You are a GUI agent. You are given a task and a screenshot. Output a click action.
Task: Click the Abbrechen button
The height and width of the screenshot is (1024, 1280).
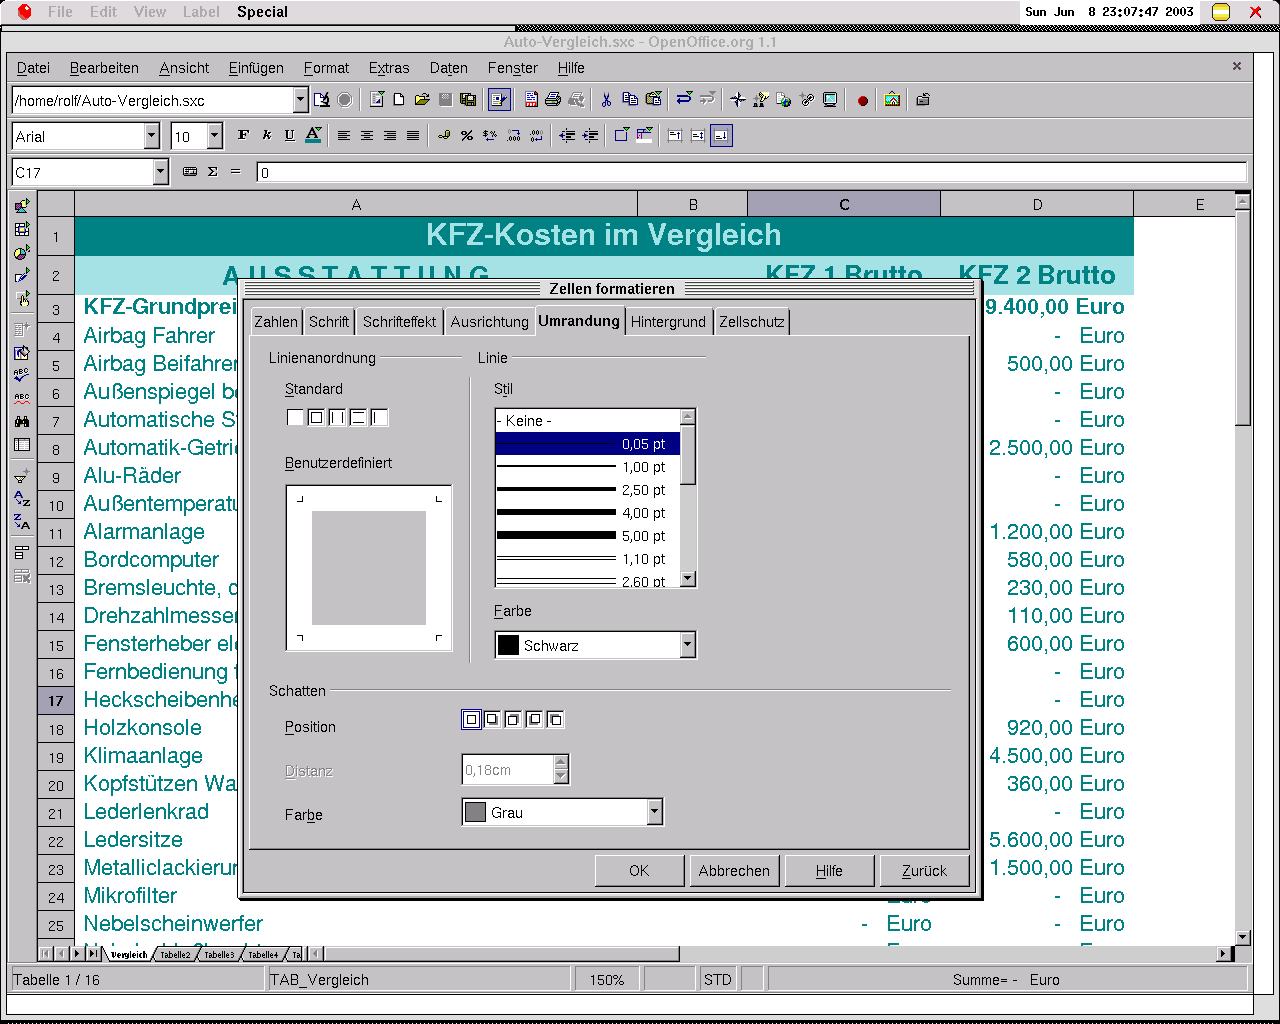coord(734,870)
